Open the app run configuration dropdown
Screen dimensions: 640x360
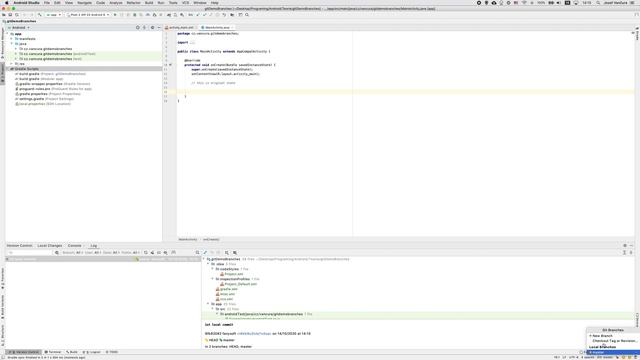[x=53, y=15]
